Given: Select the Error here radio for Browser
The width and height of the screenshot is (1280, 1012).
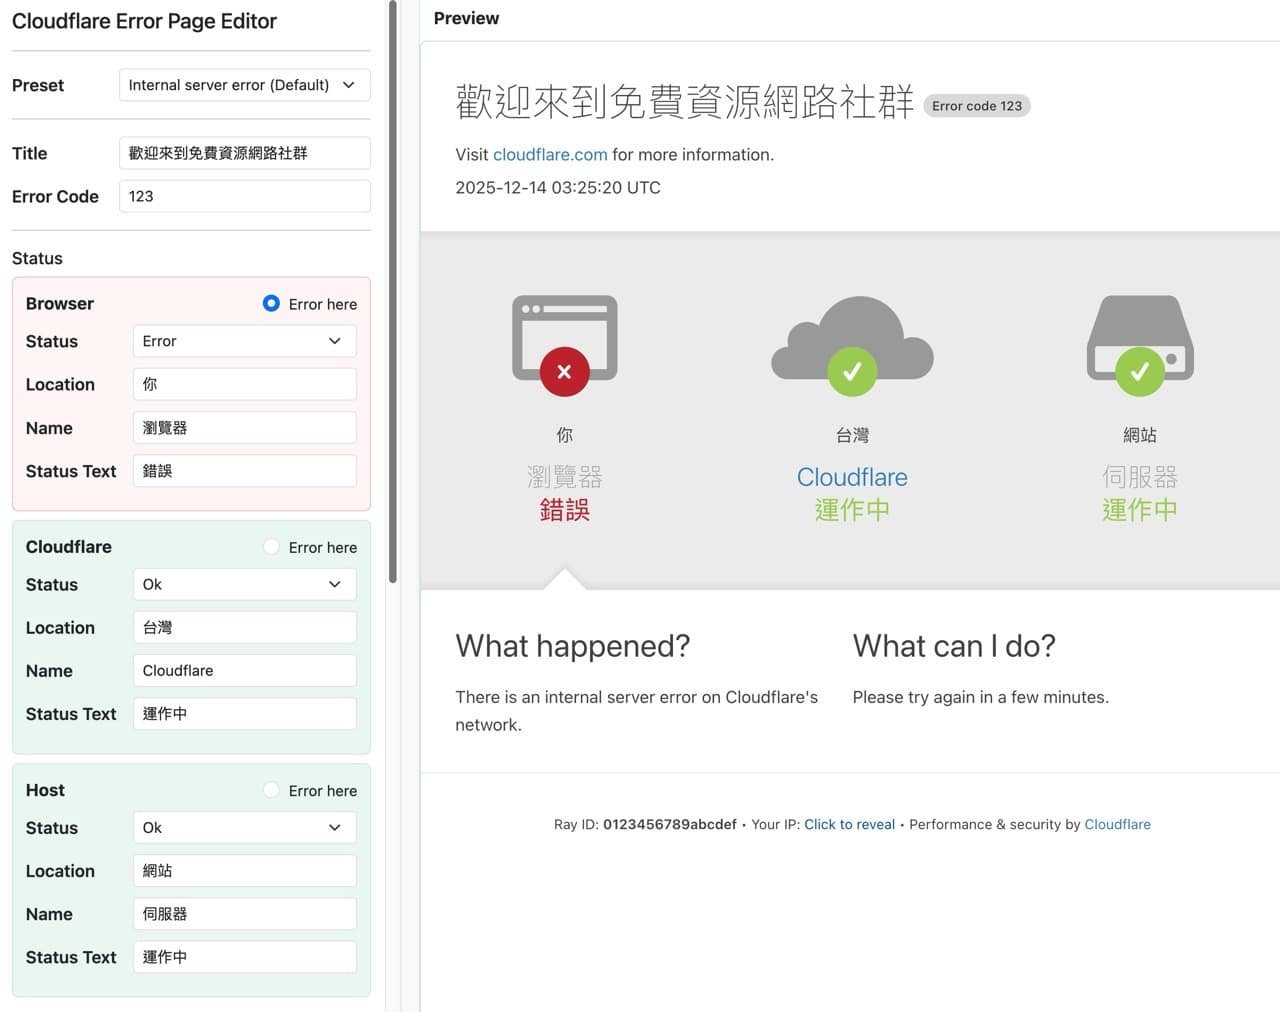Looking at the screenshot, I should tap(271, 303).
